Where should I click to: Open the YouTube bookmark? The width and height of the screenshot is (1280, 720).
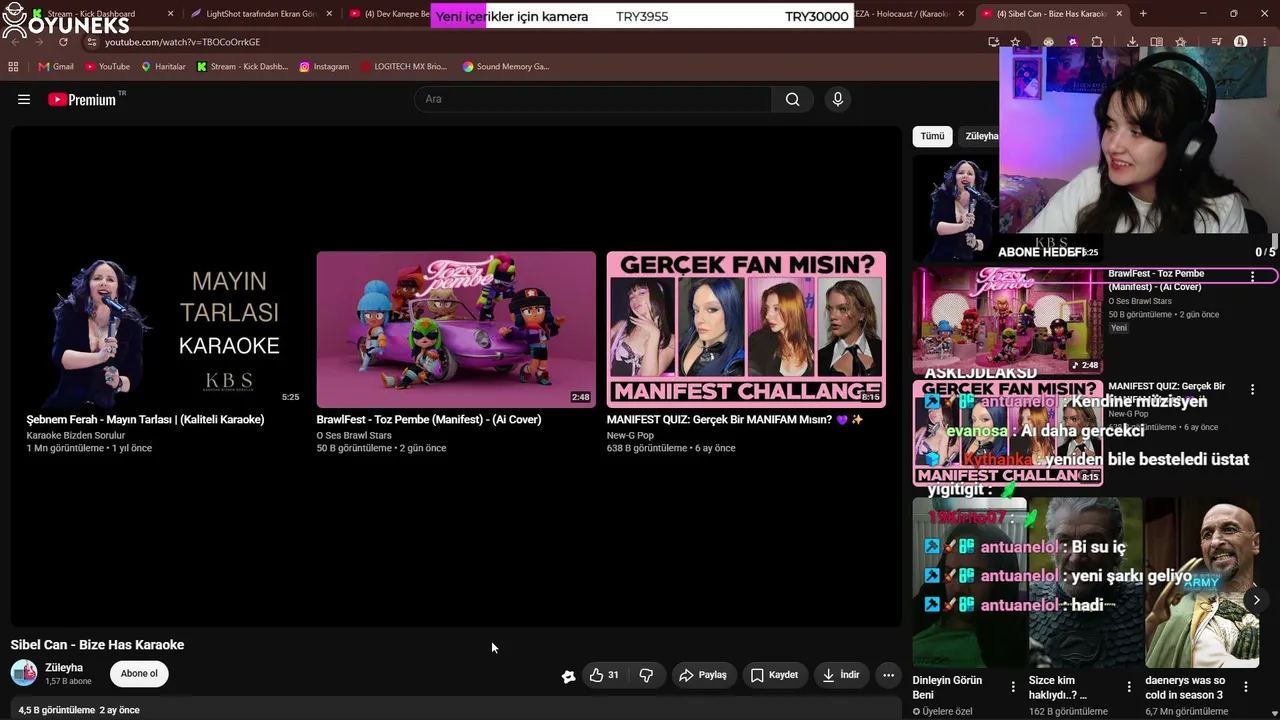tap(108, 67)
